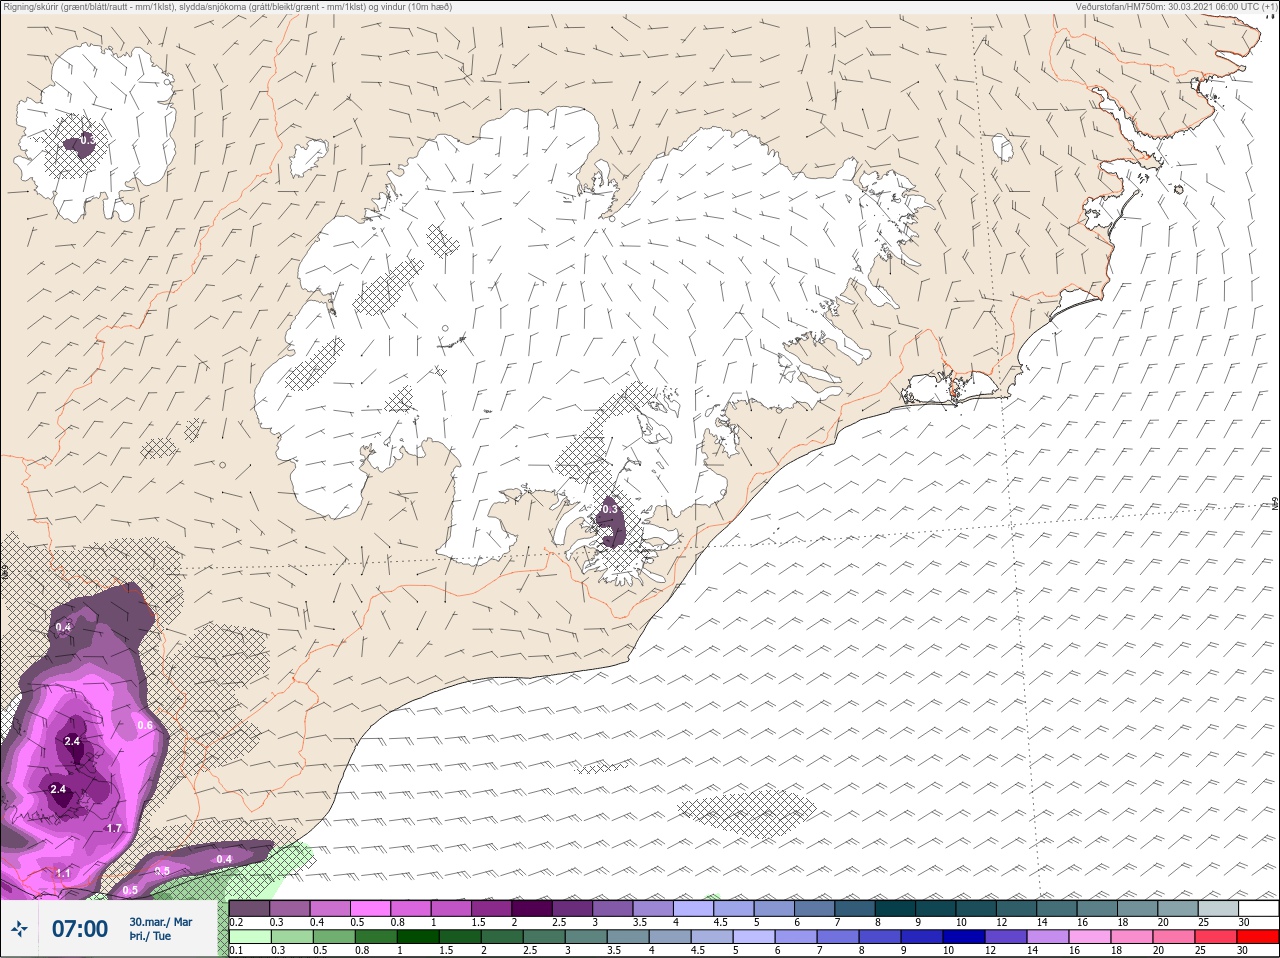
Task: Select the white top-row swatch labelled 30
Action: pos(1259,909)
